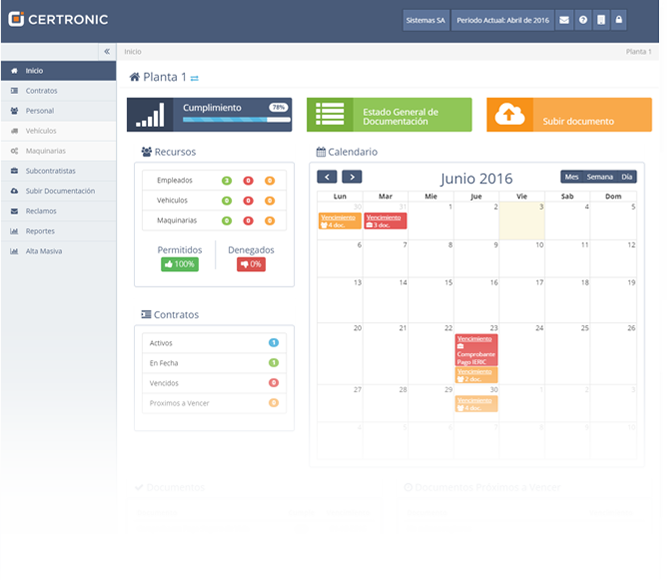Click the lock icon in top bar
Image resolution: width=667 pixels, height=580 pixels.
pos(619,20)
